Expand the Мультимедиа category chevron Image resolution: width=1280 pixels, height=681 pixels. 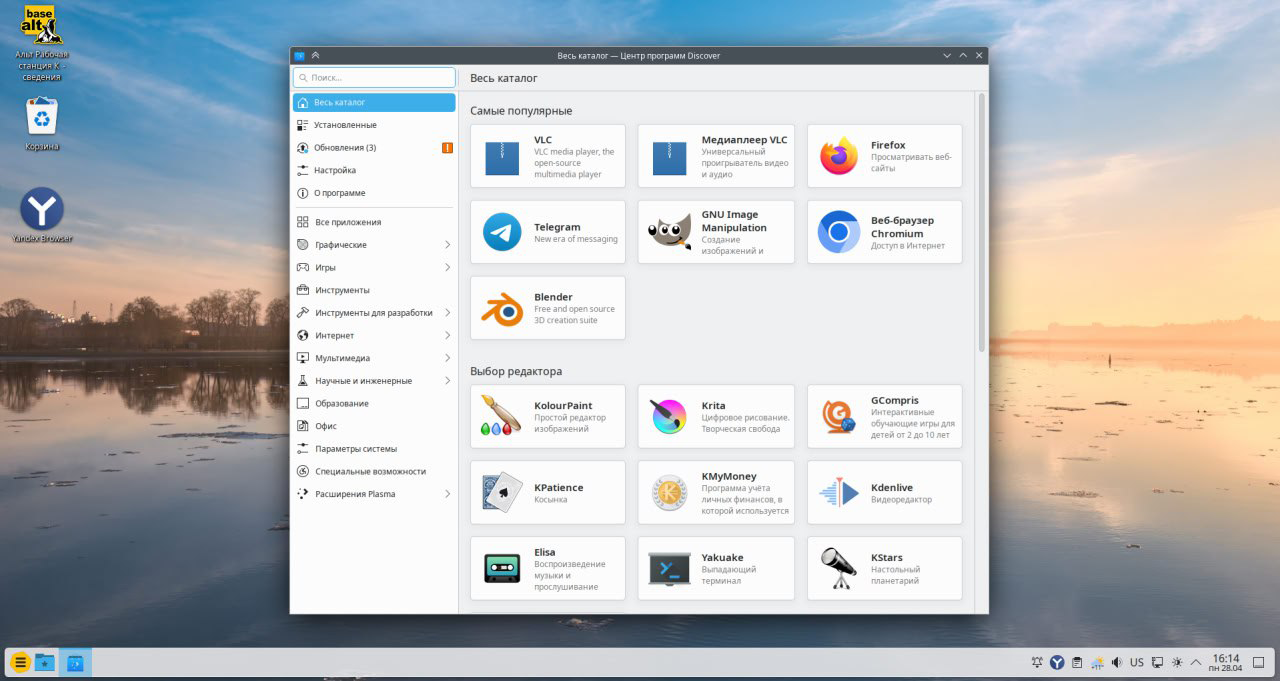point(447,358)
